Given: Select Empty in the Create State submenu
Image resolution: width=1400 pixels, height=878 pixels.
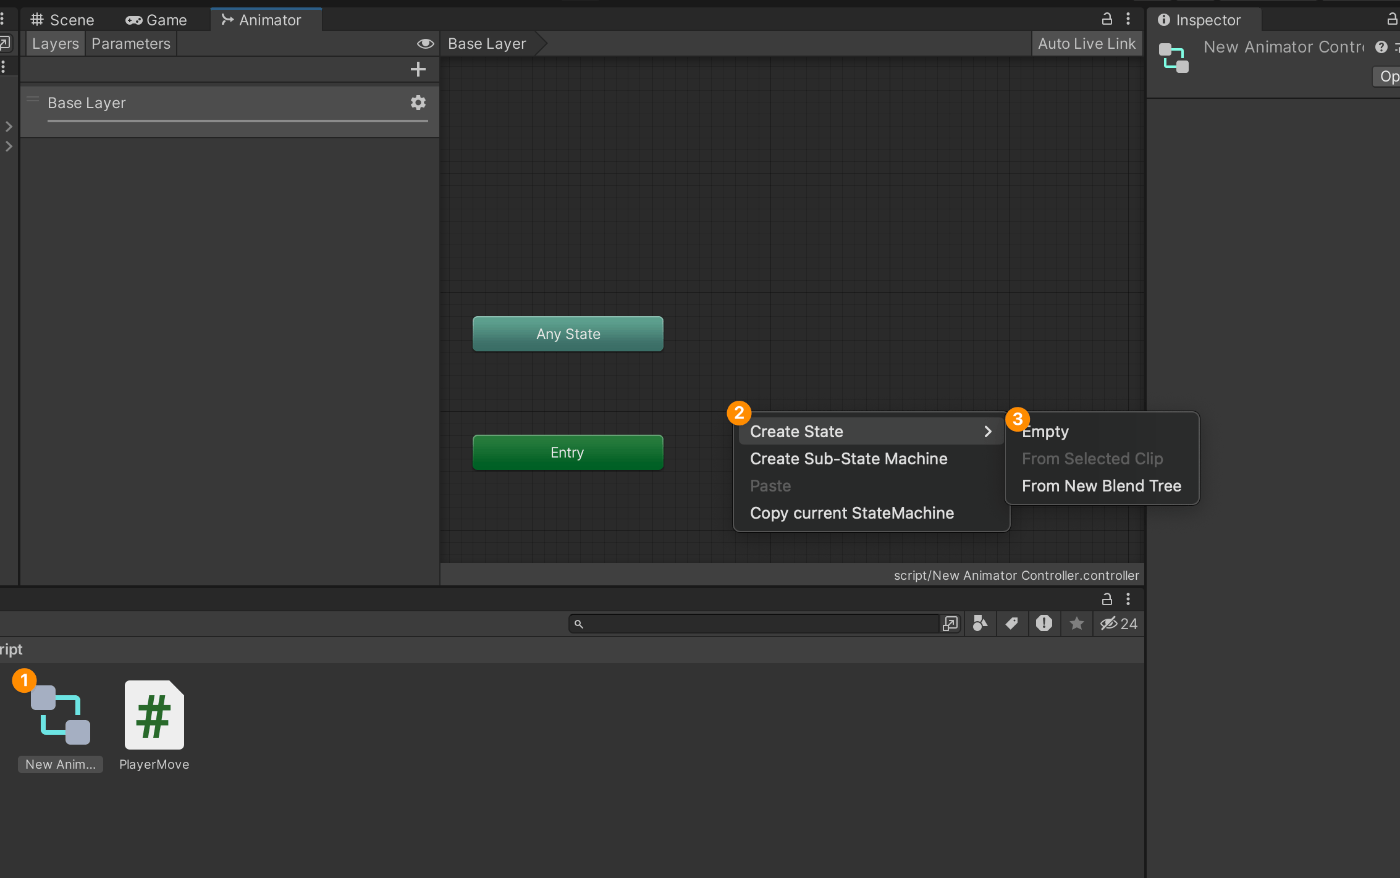Looking at the screenshot, I should click(1101, 432).
